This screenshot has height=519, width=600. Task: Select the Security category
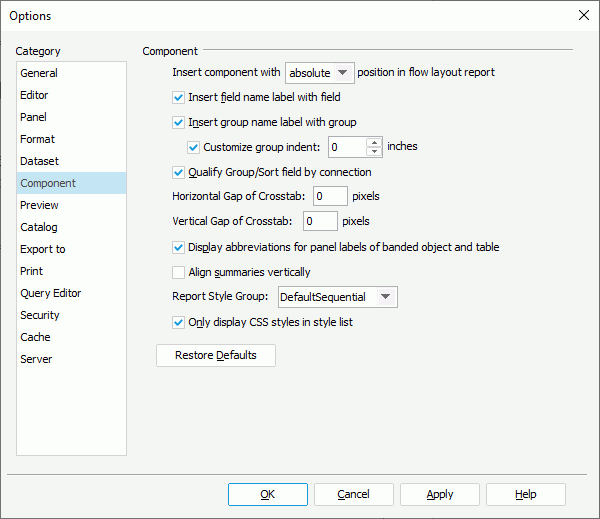(71, 315)
